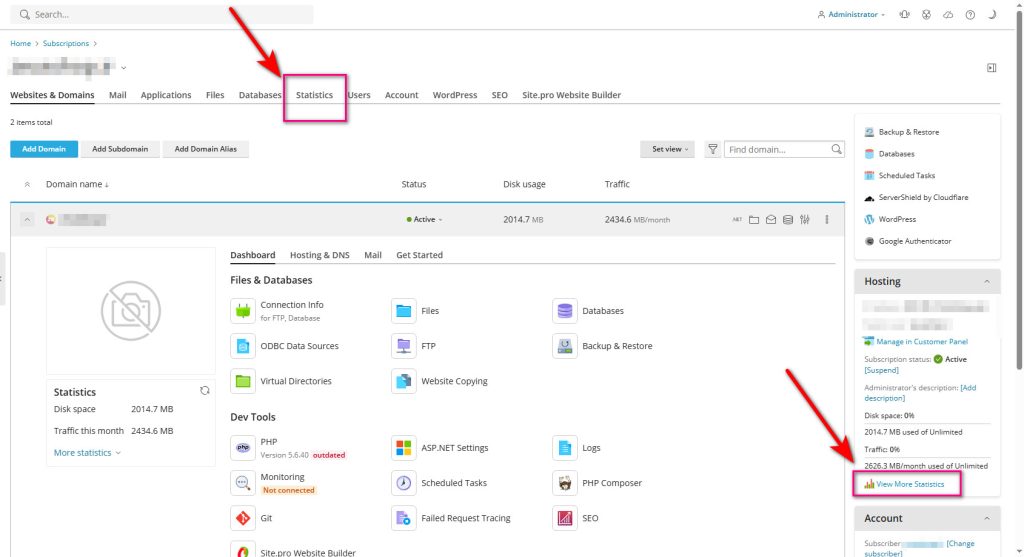1024x557 pixels.
Task: Collapse the domain row with the chevron toggle
Action: [27, 220]
